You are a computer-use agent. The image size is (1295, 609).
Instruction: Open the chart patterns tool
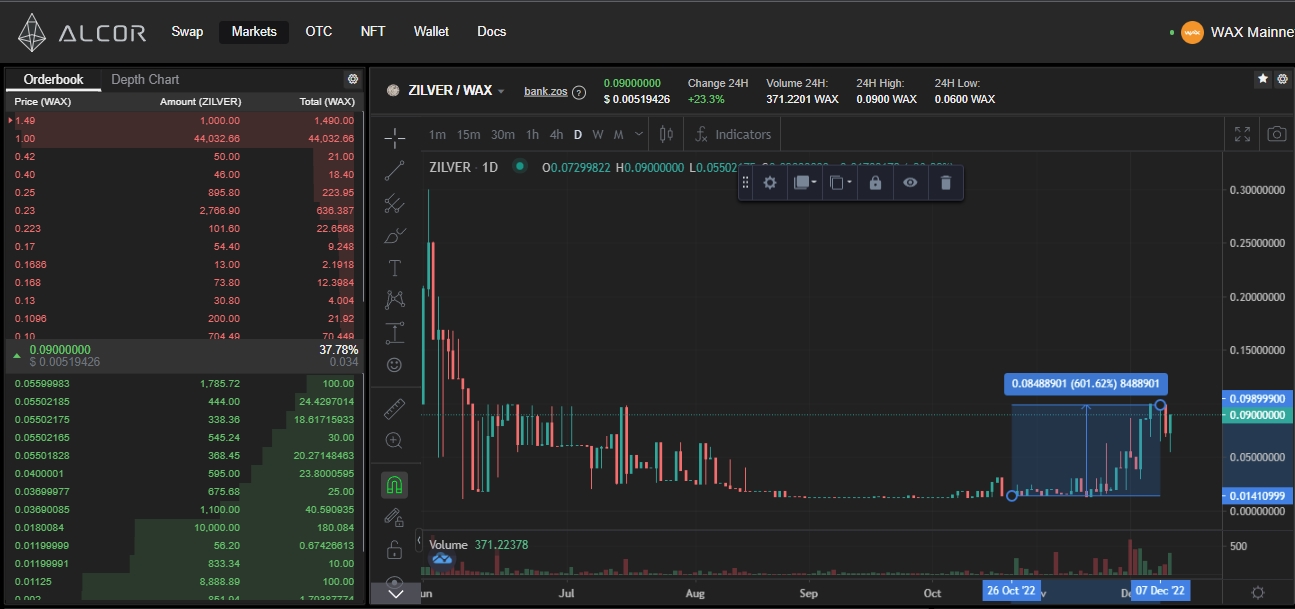click(395, 299)
